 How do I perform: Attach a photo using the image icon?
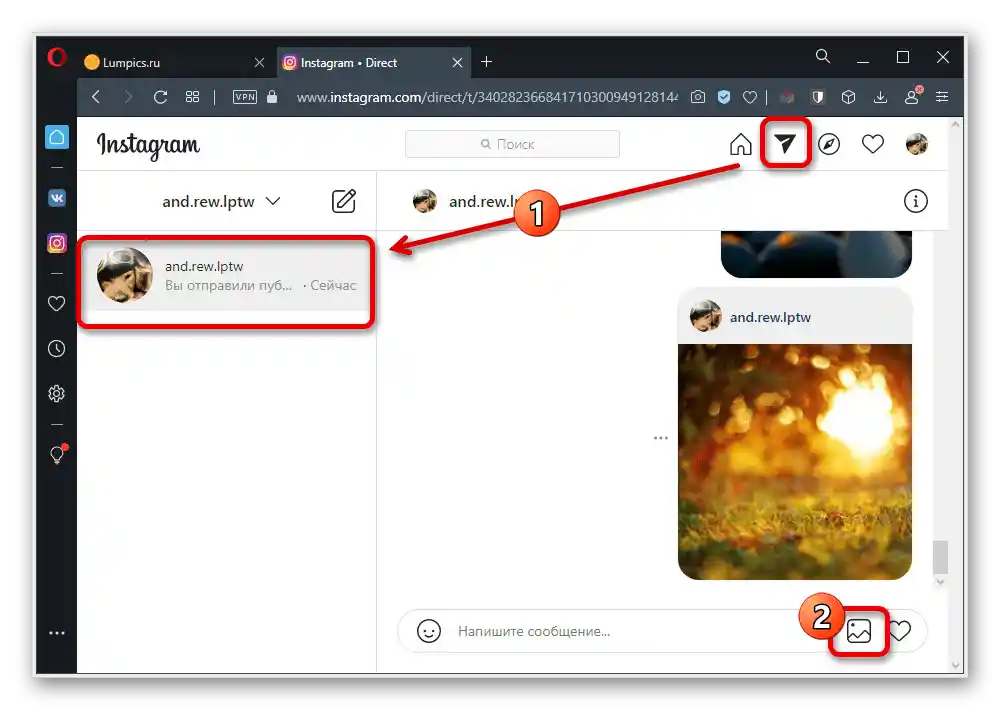coord(857,631)
